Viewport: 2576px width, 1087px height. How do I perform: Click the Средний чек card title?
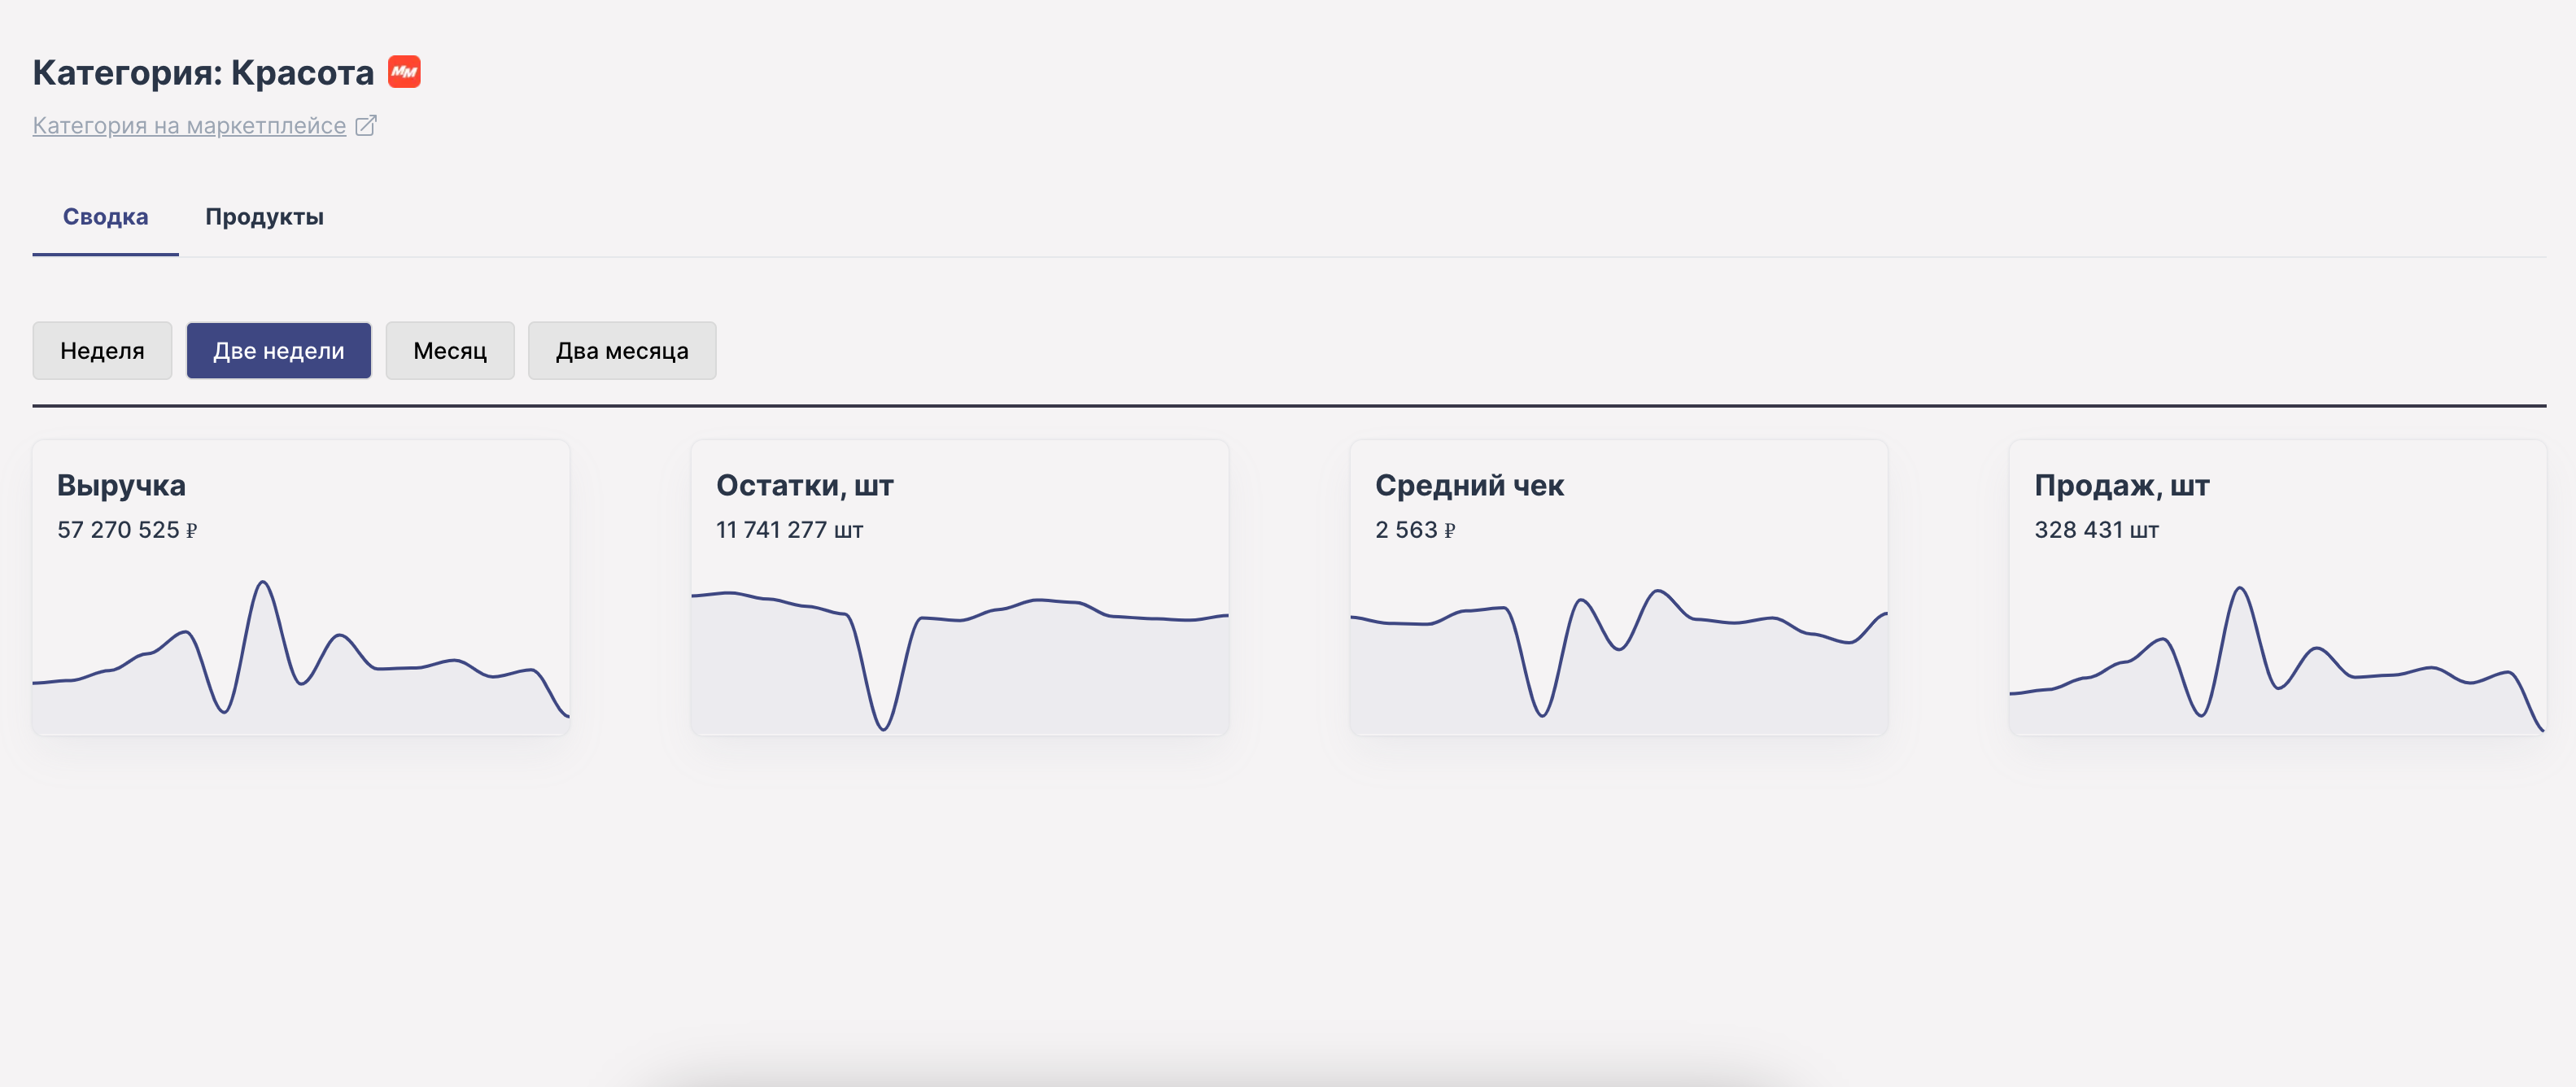coord(1469,485)
